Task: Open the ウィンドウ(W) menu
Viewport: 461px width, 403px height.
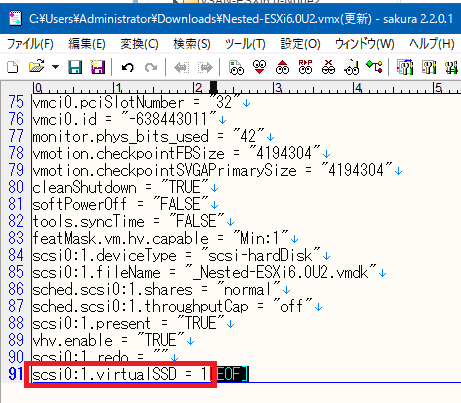Action: coord(365,44)
